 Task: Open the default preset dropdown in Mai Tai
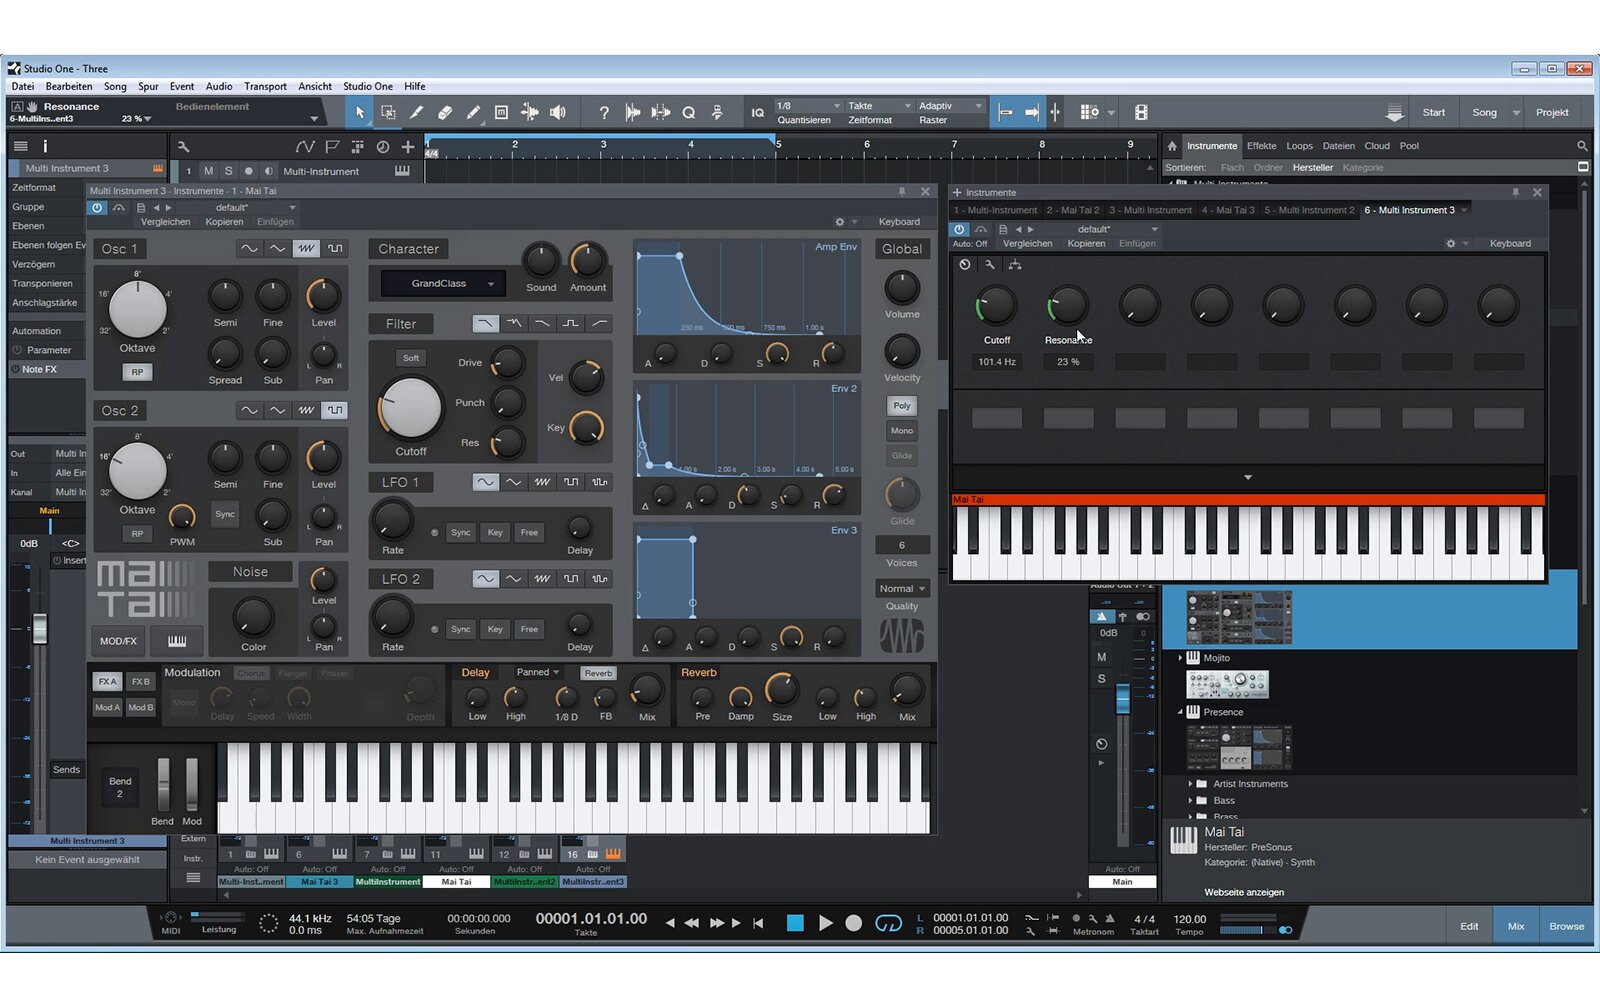[x=238, y=208]
